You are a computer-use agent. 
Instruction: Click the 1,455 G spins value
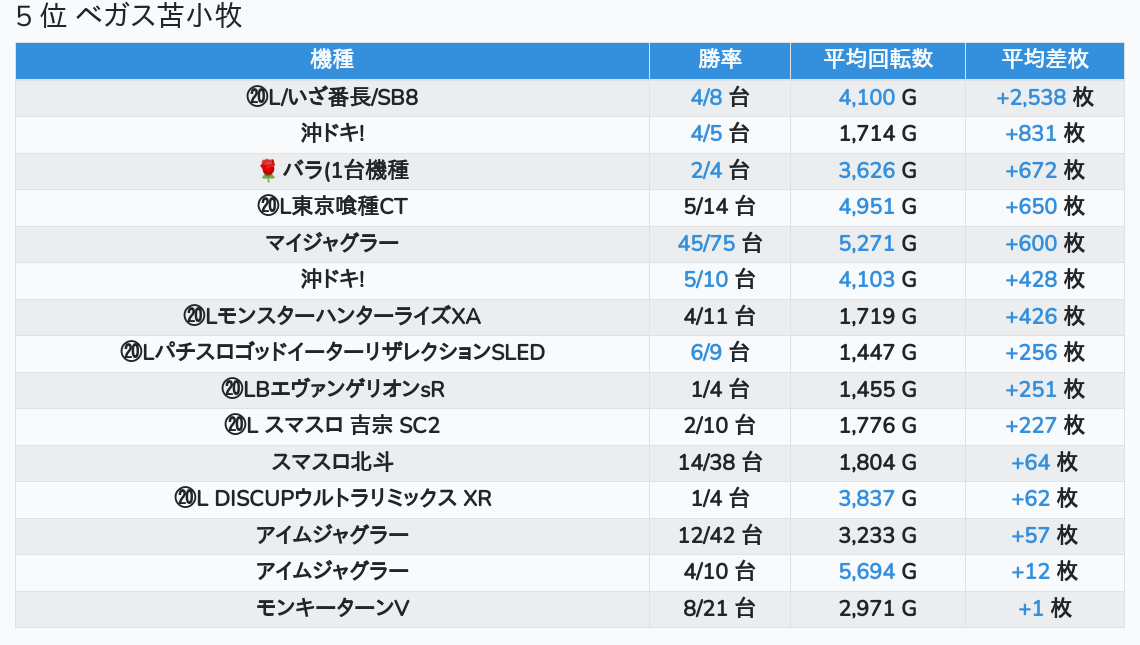click(878, 389)
